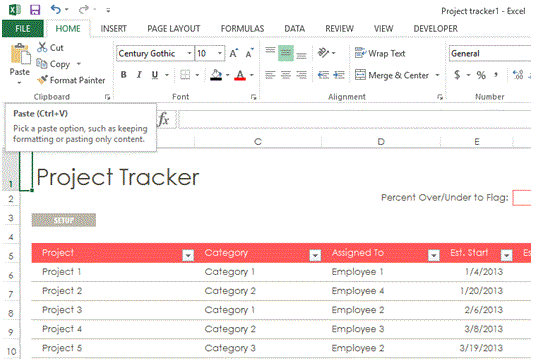The height and width of the screenshot is (361, 533).
Task: Open the VIEW tab
Action: (383, 29)
